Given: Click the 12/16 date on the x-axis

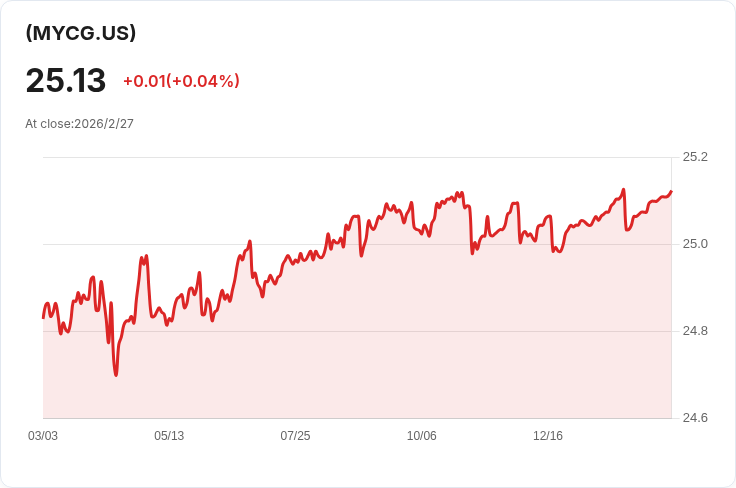Looking at the screenshot, I should 548,436.
